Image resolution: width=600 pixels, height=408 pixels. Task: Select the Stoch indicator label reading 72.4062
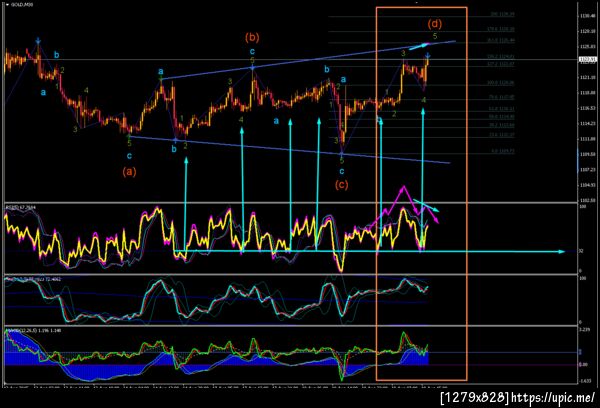click(33, 279)
